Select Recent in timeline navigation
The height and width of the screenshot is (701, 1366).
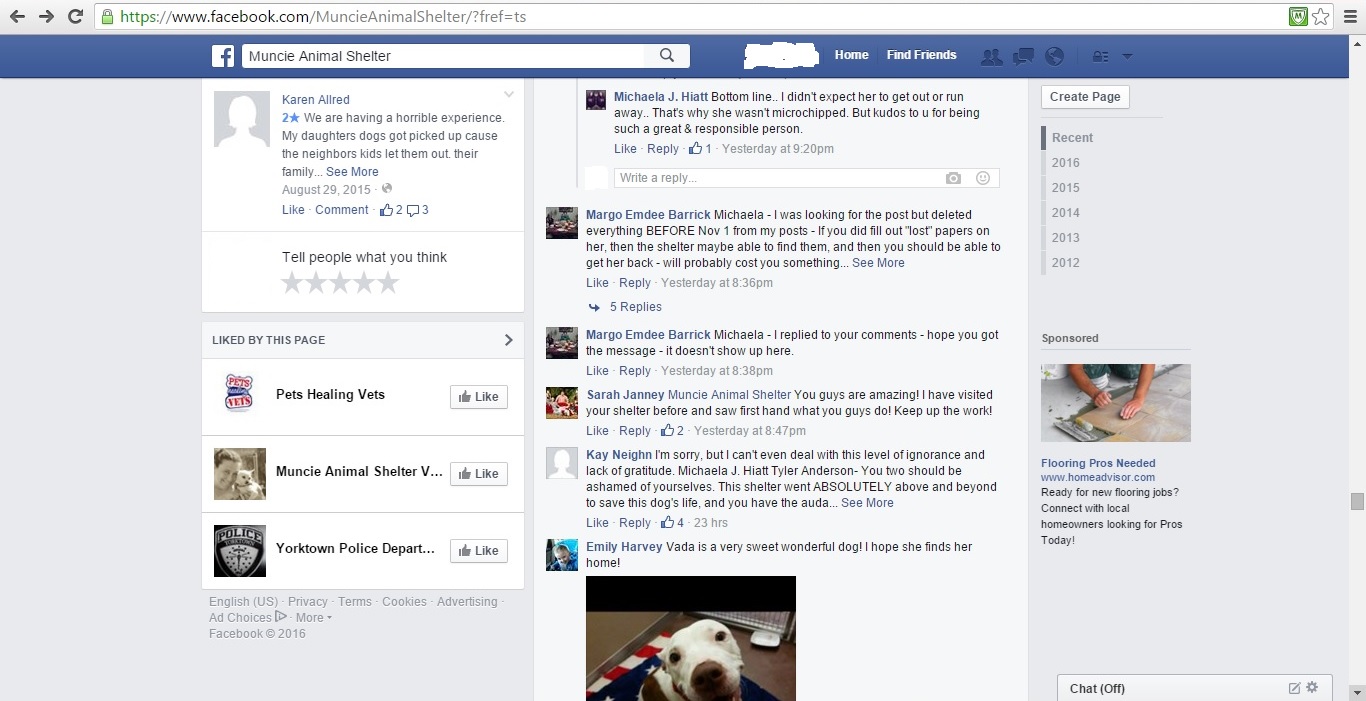[1072, 138]
